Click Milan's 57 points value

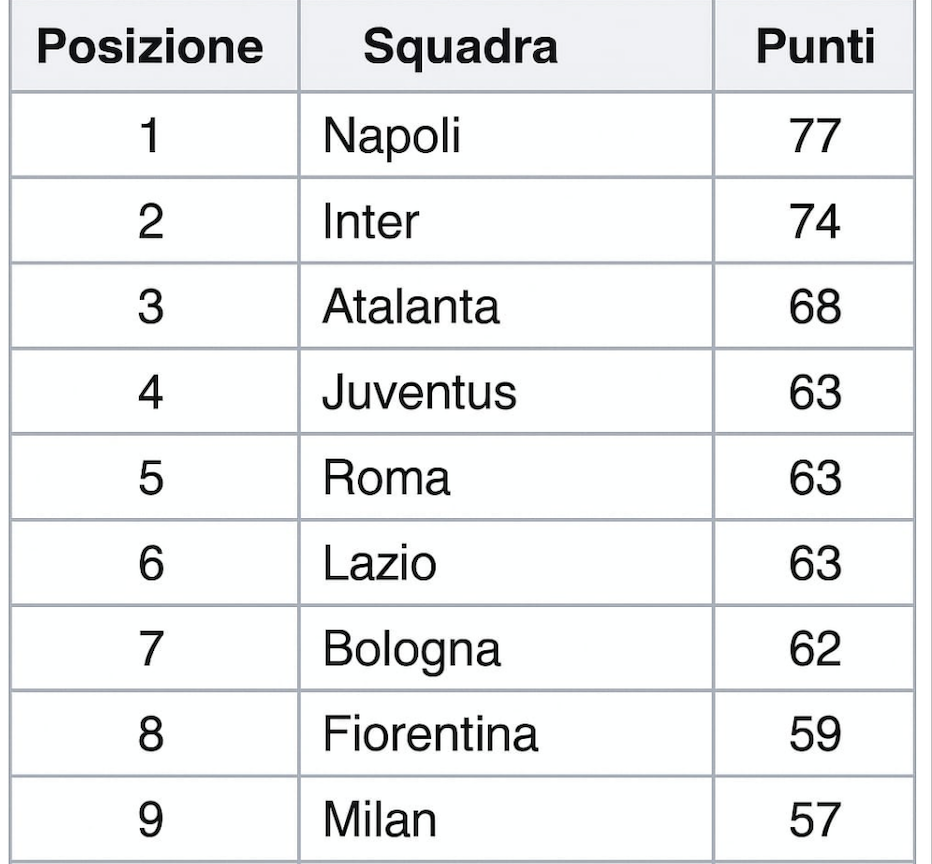[x=815, y=819]
